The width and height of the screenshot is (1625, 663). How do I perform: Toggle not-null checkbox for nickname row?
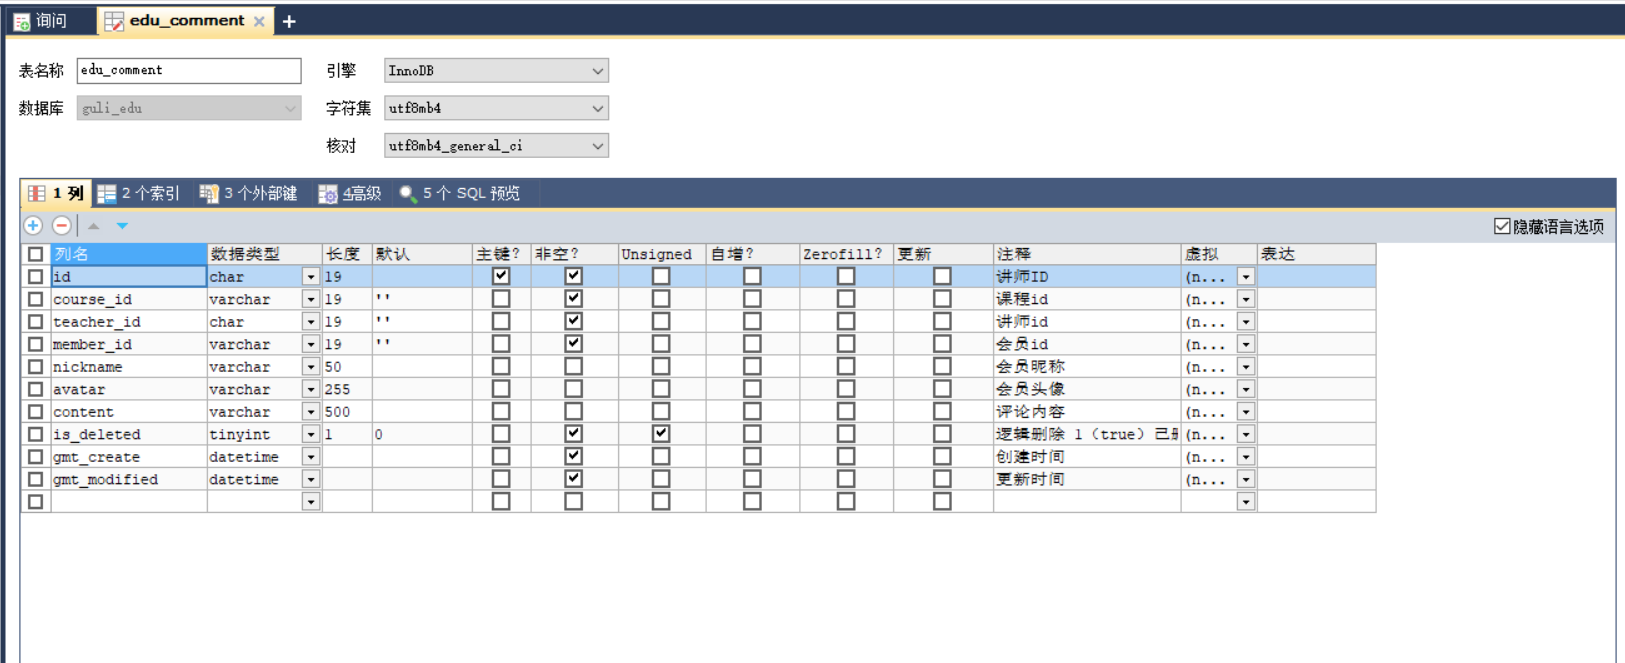(x=573, y=366)
